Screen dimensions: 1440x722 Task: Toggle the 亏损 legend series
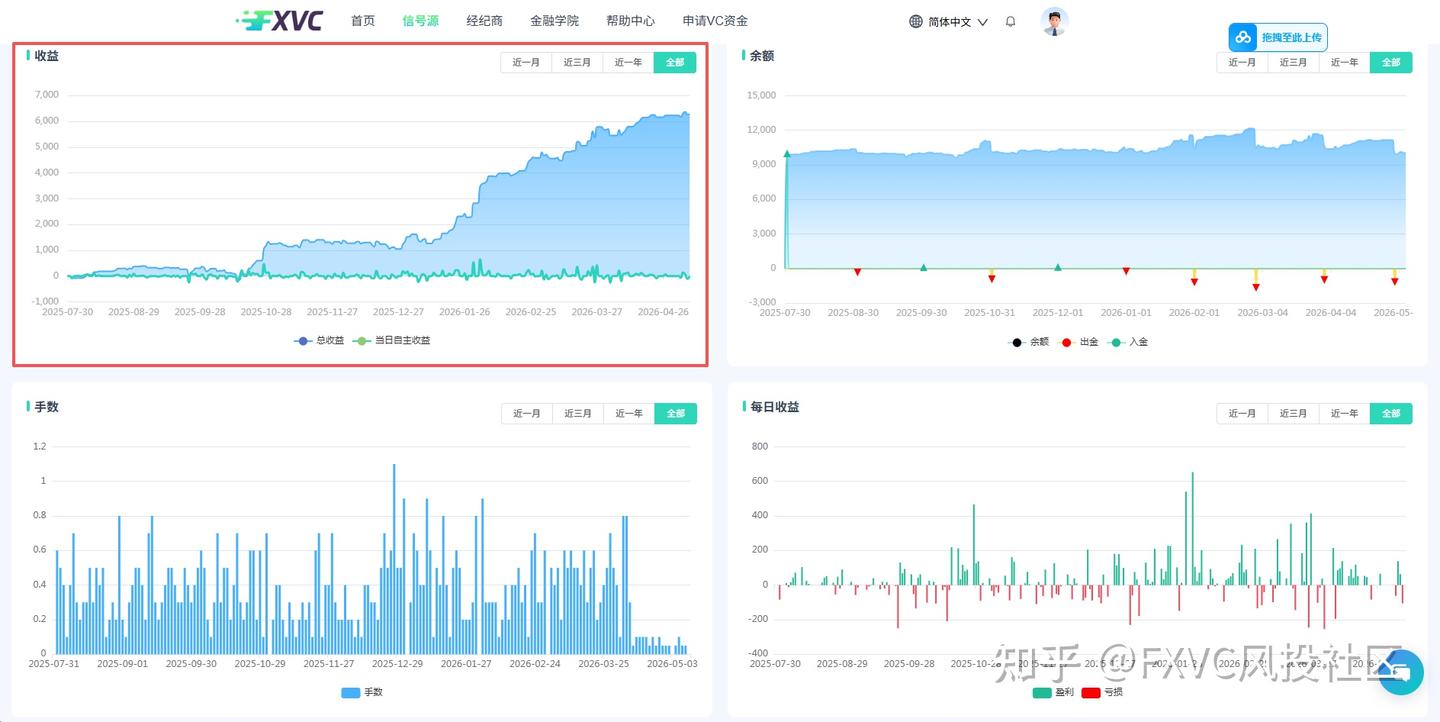point(1102,692)
